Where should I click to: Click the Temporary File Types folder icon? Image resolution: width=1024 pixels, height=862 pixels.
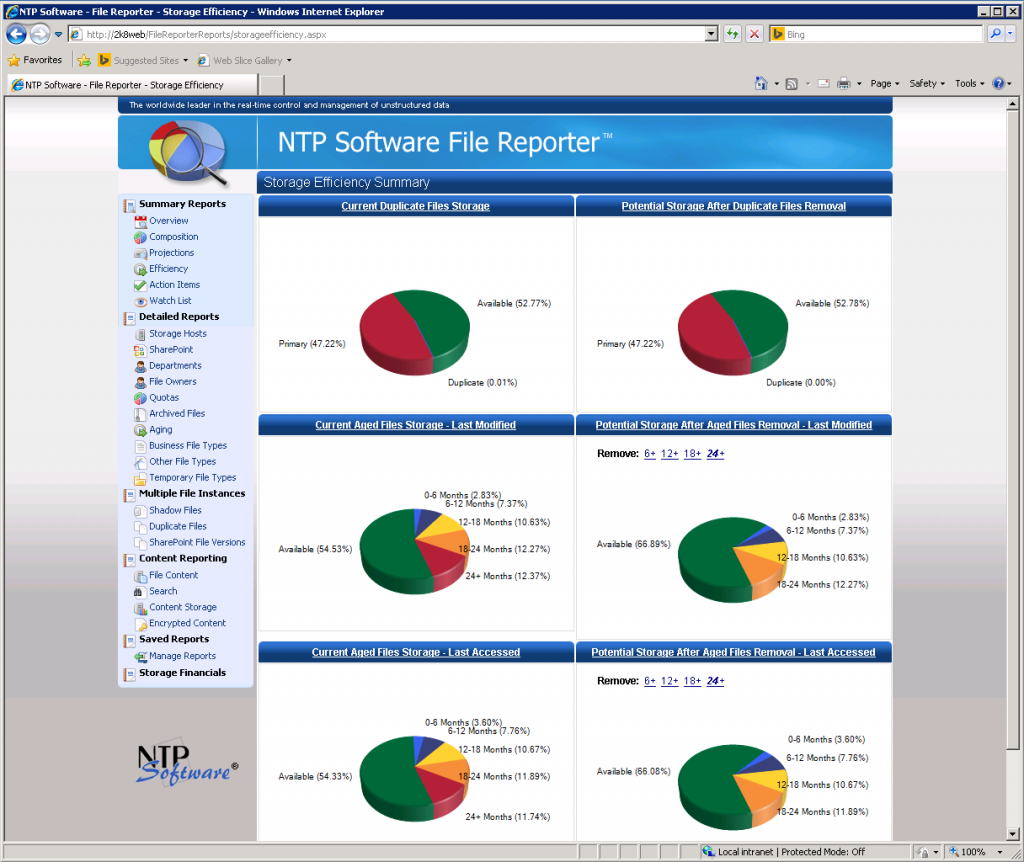[140, 478]
